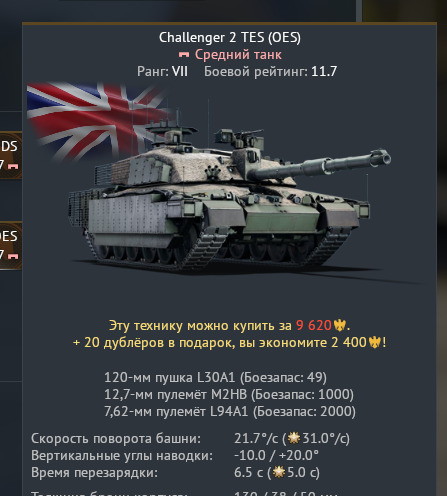Click the tank icon on the DS tree card
447x496 pixels.
(13, 166)
